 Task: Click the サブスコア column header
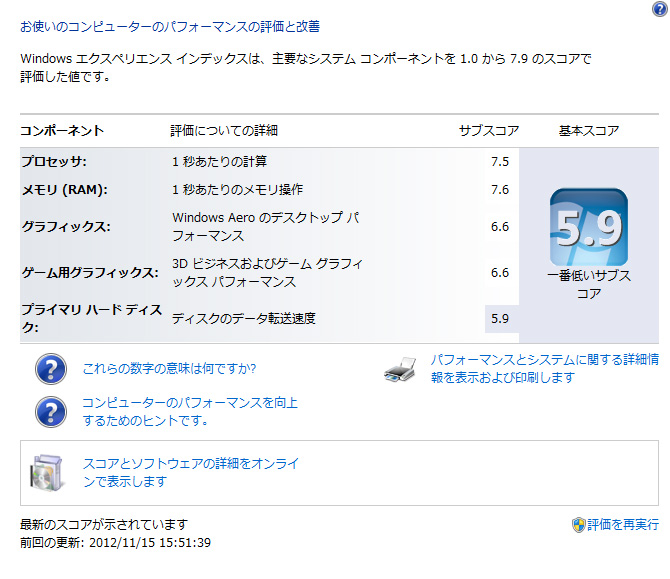click(489, 130)
